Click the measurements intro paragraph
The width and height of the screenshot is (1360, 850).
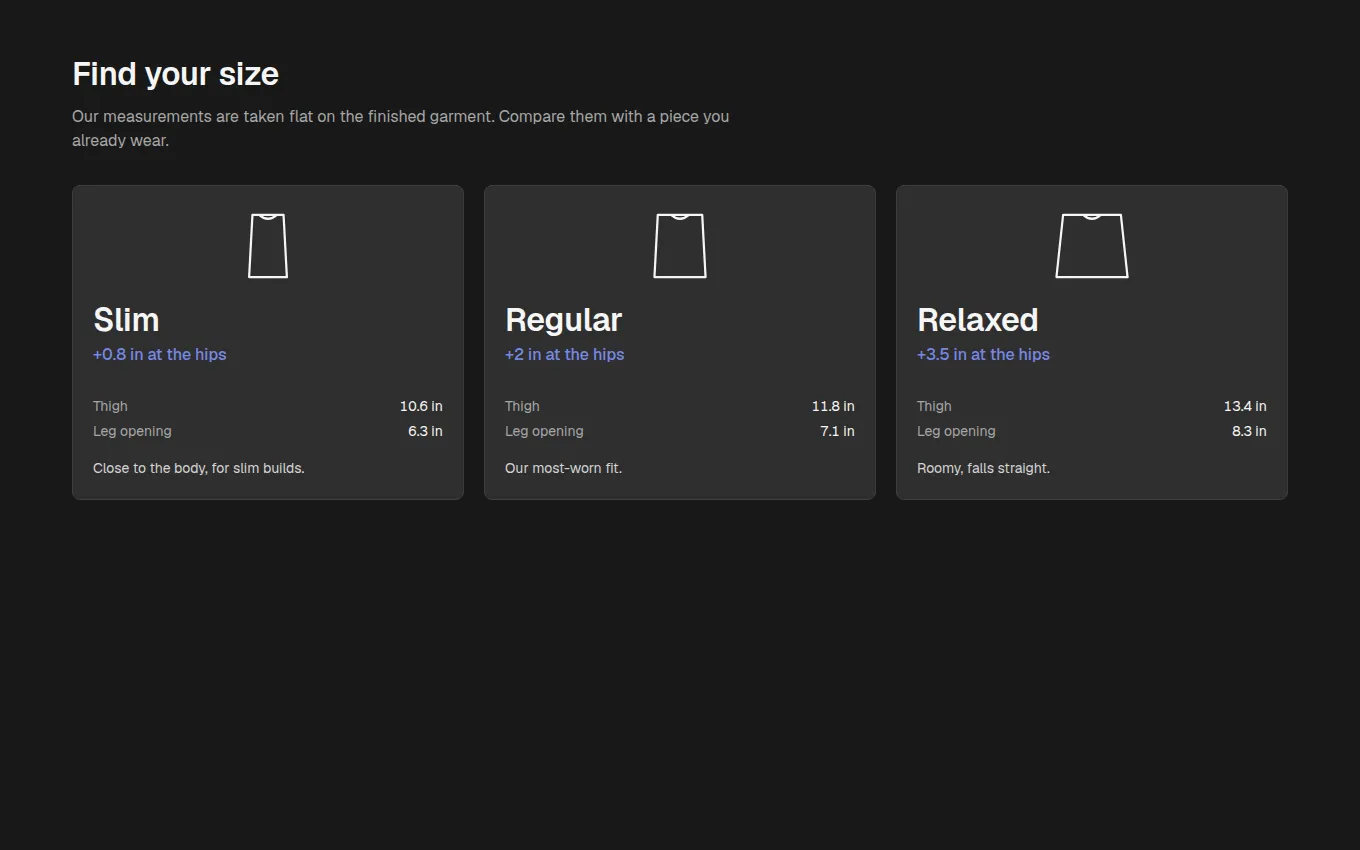400,128
